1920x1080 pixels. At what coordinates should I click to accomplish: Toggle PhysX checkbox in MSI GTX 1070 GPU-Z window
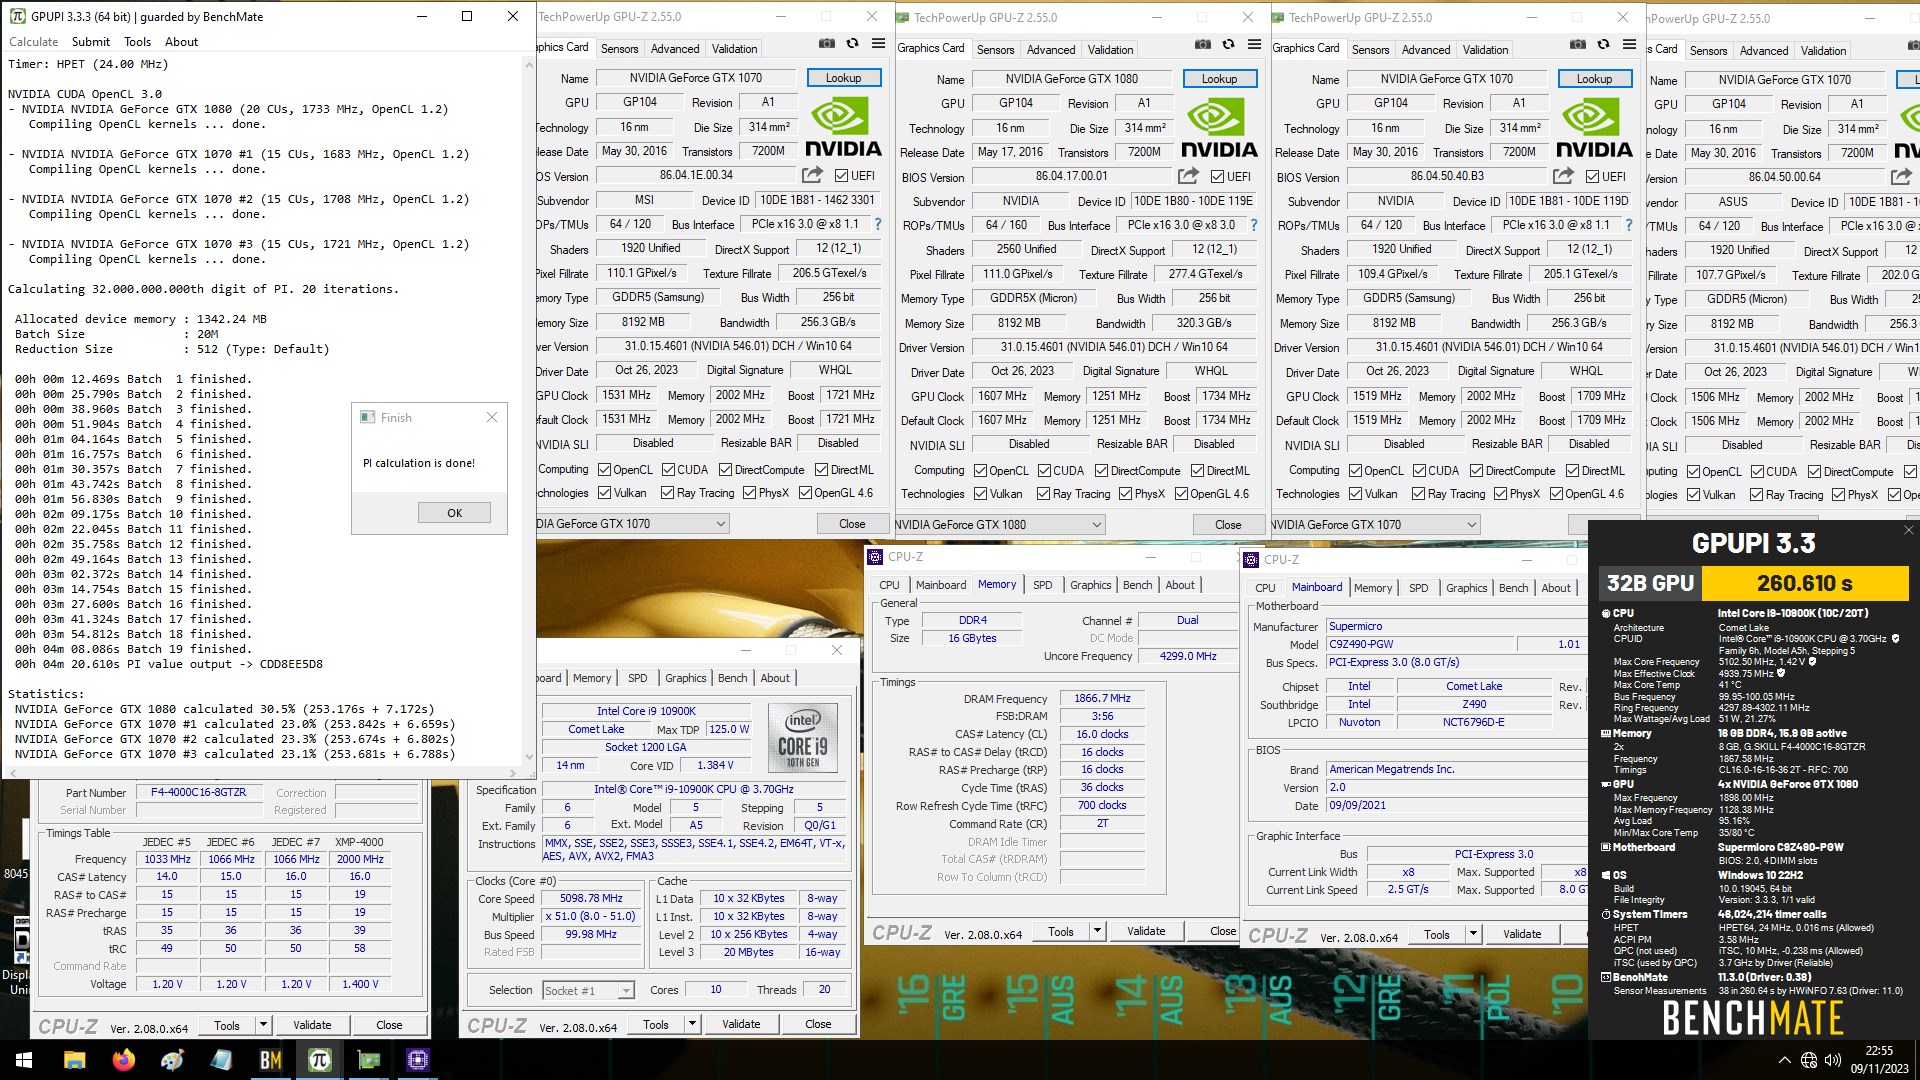(x=749, y=493)
